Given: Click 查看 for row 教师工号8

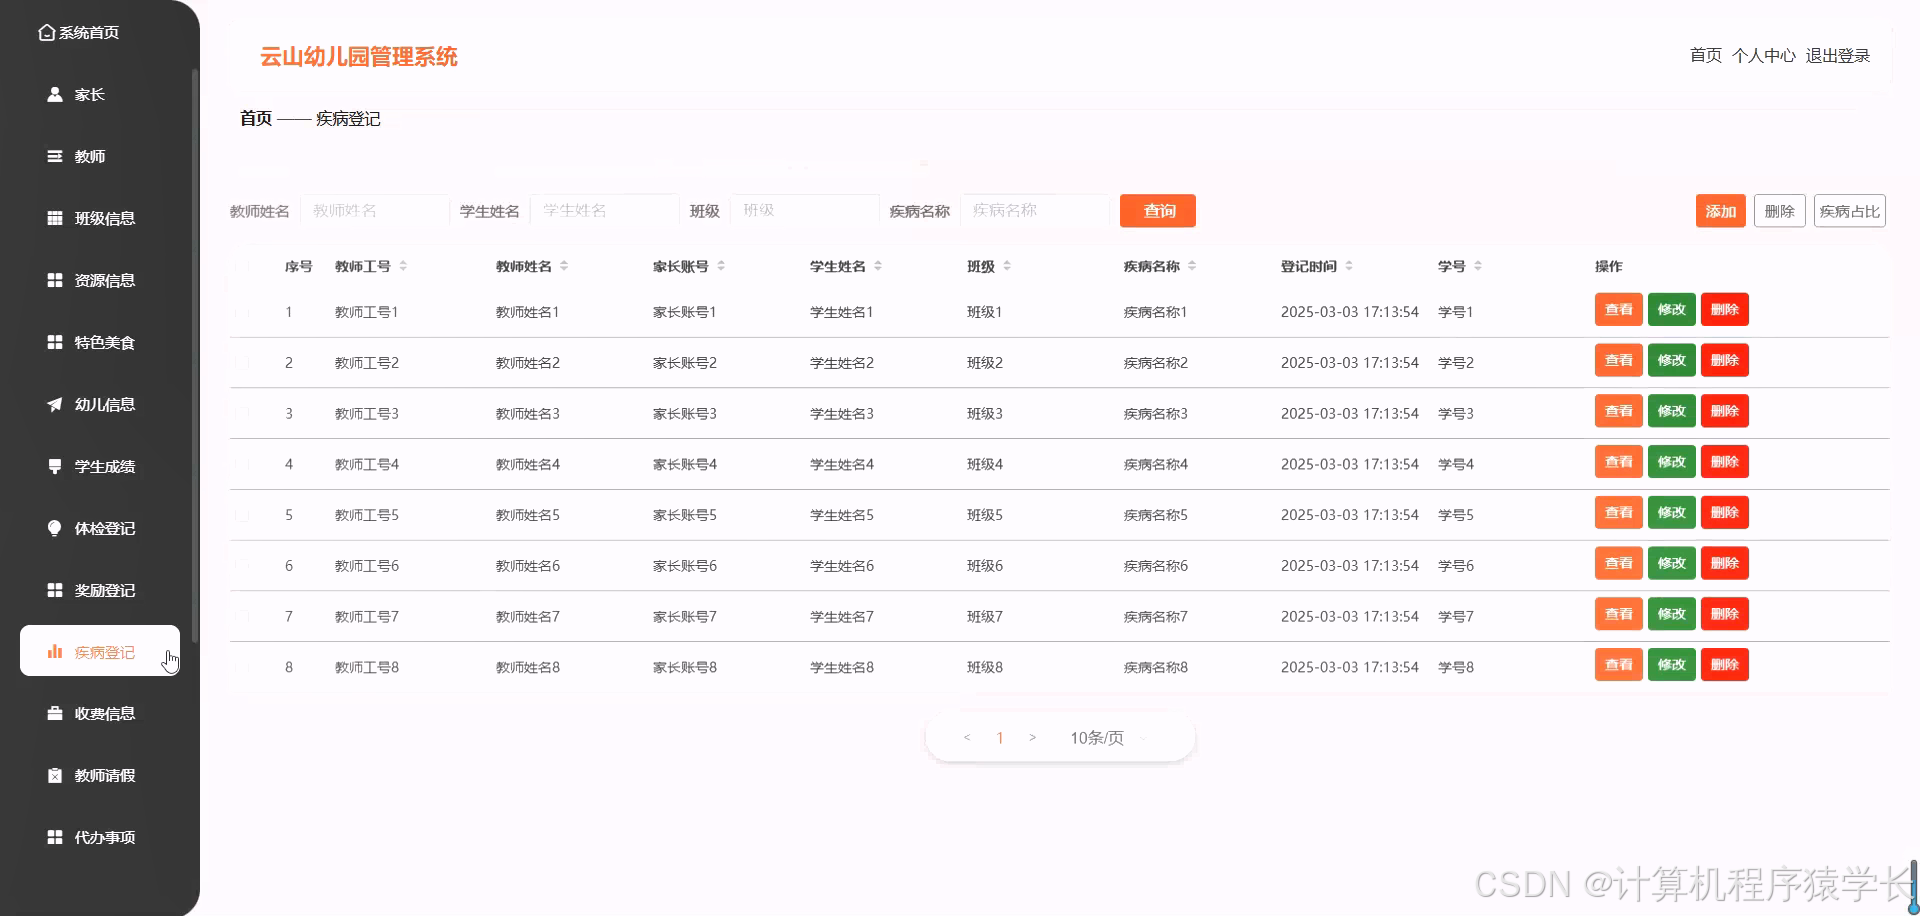Looking at the screenshot, I should pyautogui.click(x=1619, y=665).
